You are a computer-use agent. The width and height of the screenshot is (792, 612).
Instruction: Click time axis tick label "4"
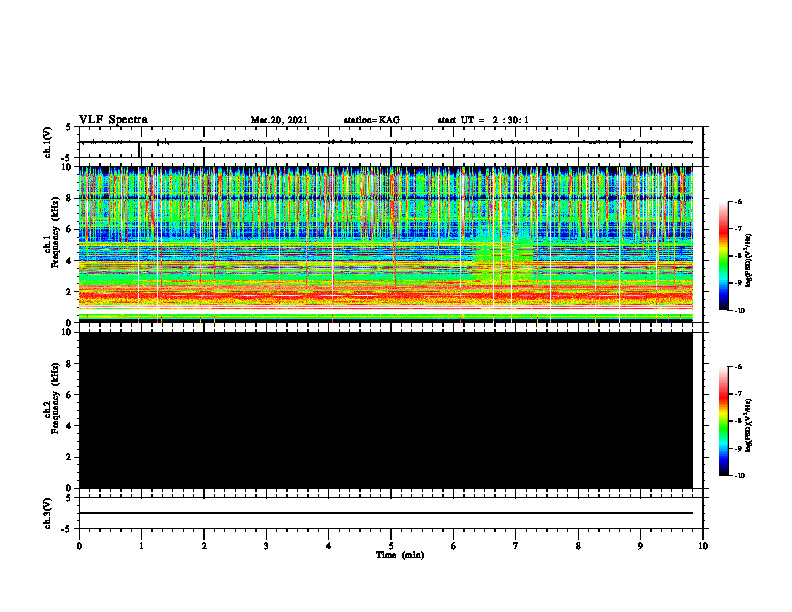tap(329, 546)
